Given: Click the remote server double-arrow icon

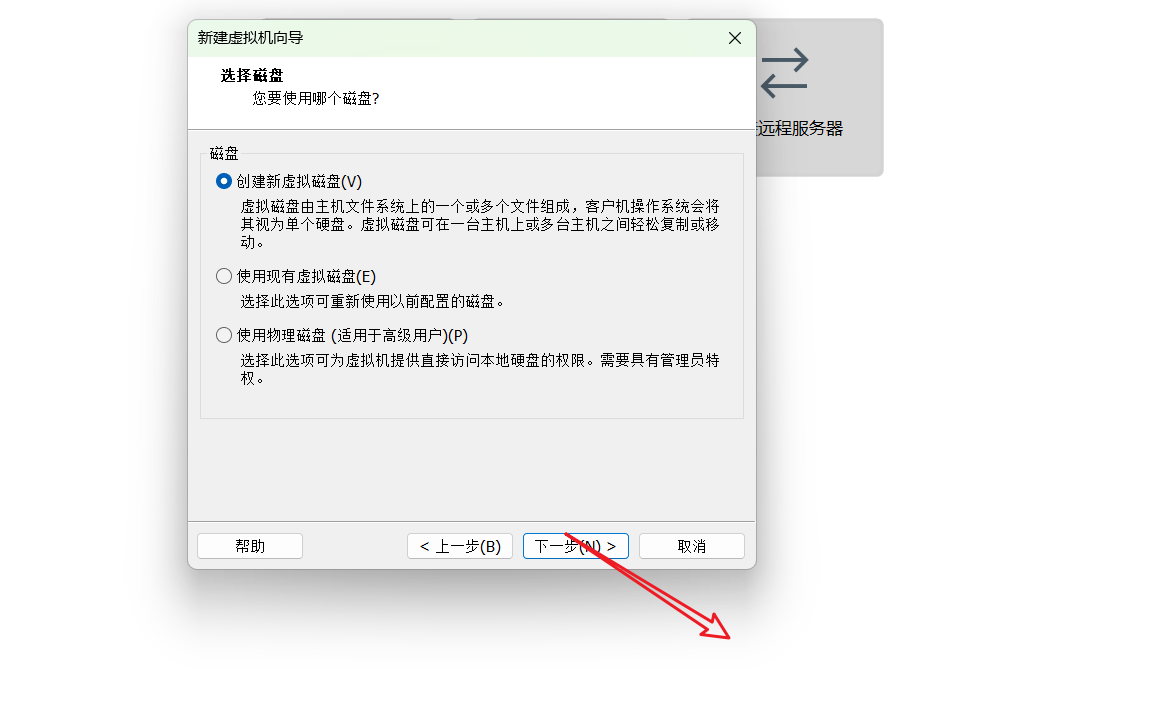Looking at the screenshot, I should [784, 73].
